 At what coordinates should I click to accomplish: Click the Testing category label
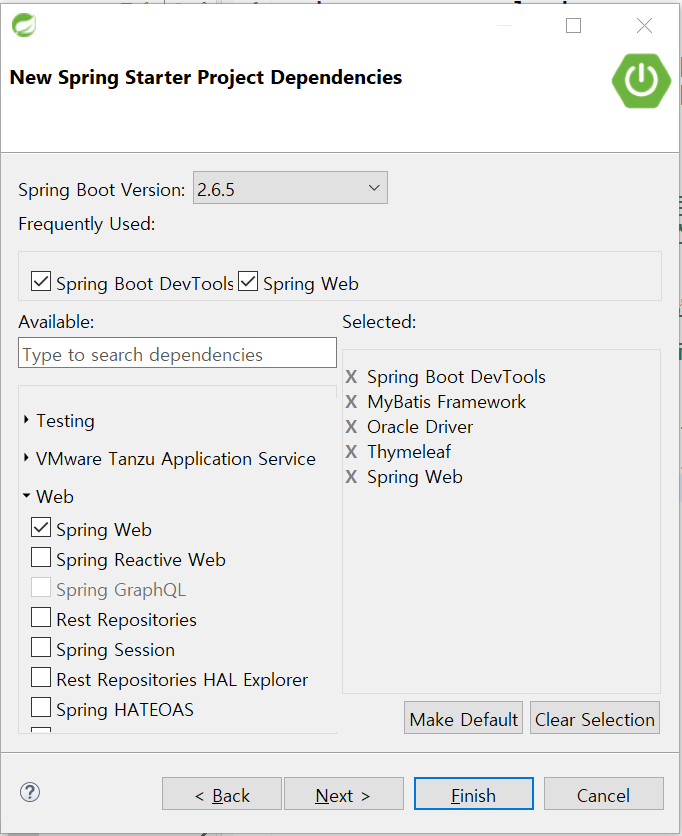(65, 421)
